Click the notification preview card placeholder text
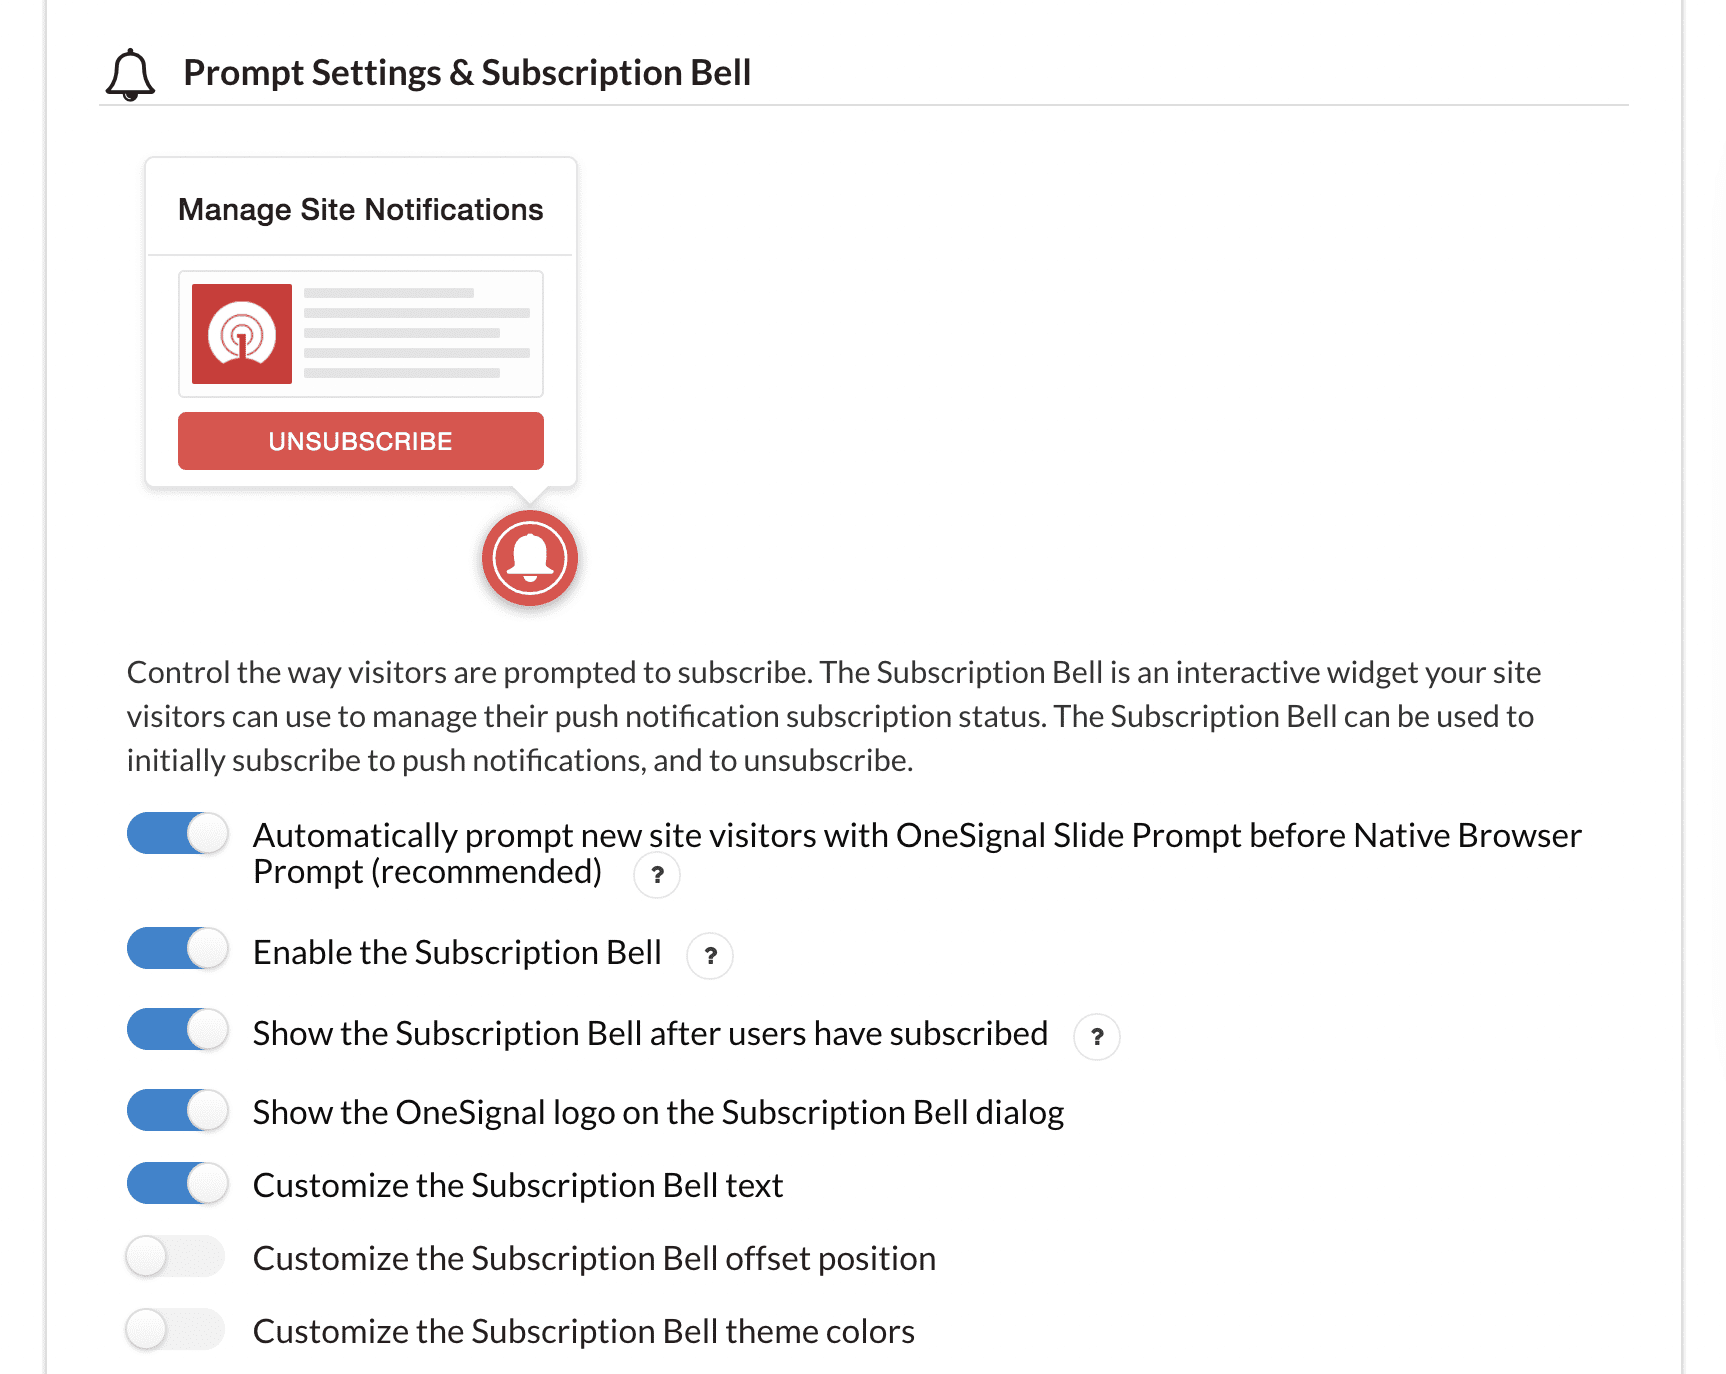 [416, 333]
